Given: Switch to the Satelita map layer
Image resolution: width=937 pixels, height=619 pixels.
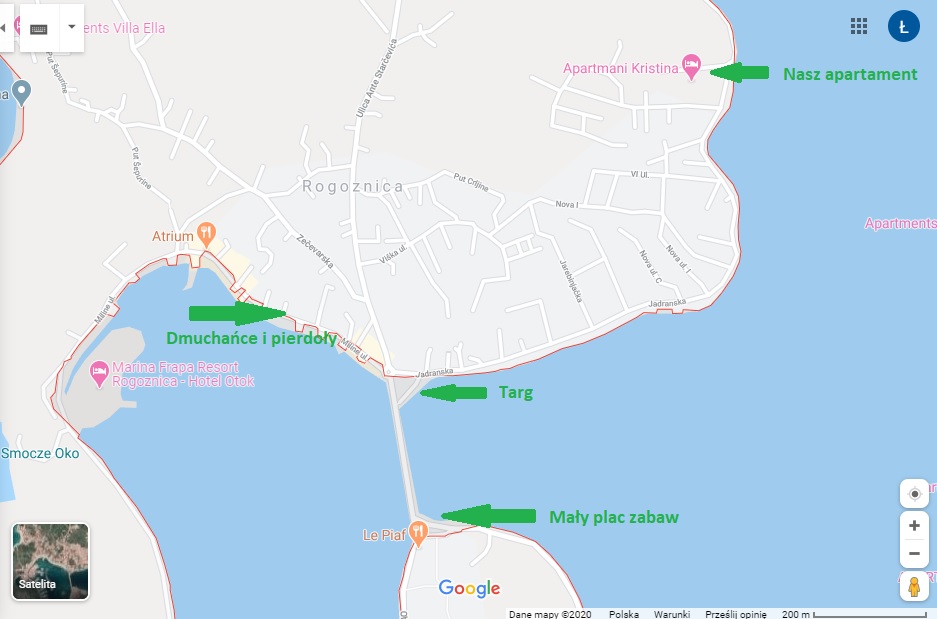Looking at the screenshot, I should [51, 561].
